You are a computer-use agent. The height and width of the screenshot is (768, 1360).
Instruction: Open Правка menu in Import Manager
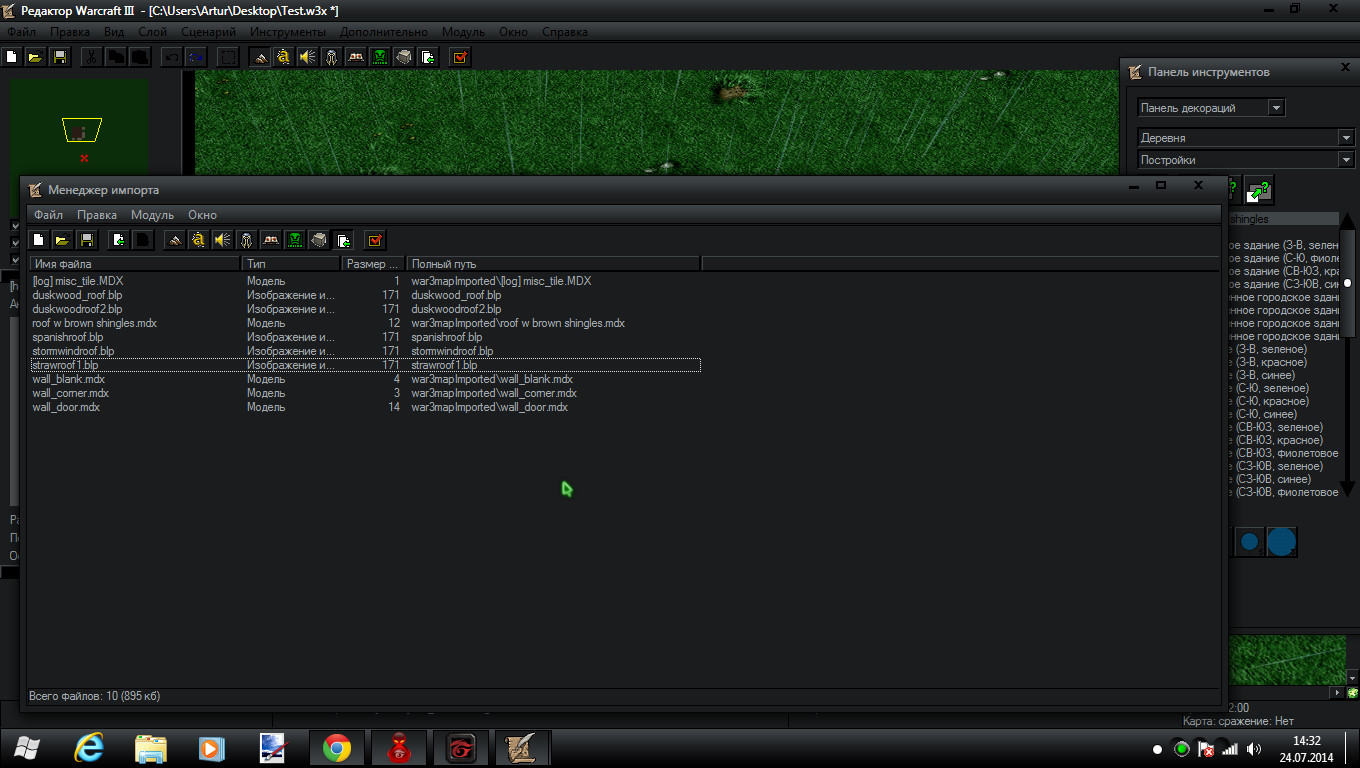tap(97, 215)
